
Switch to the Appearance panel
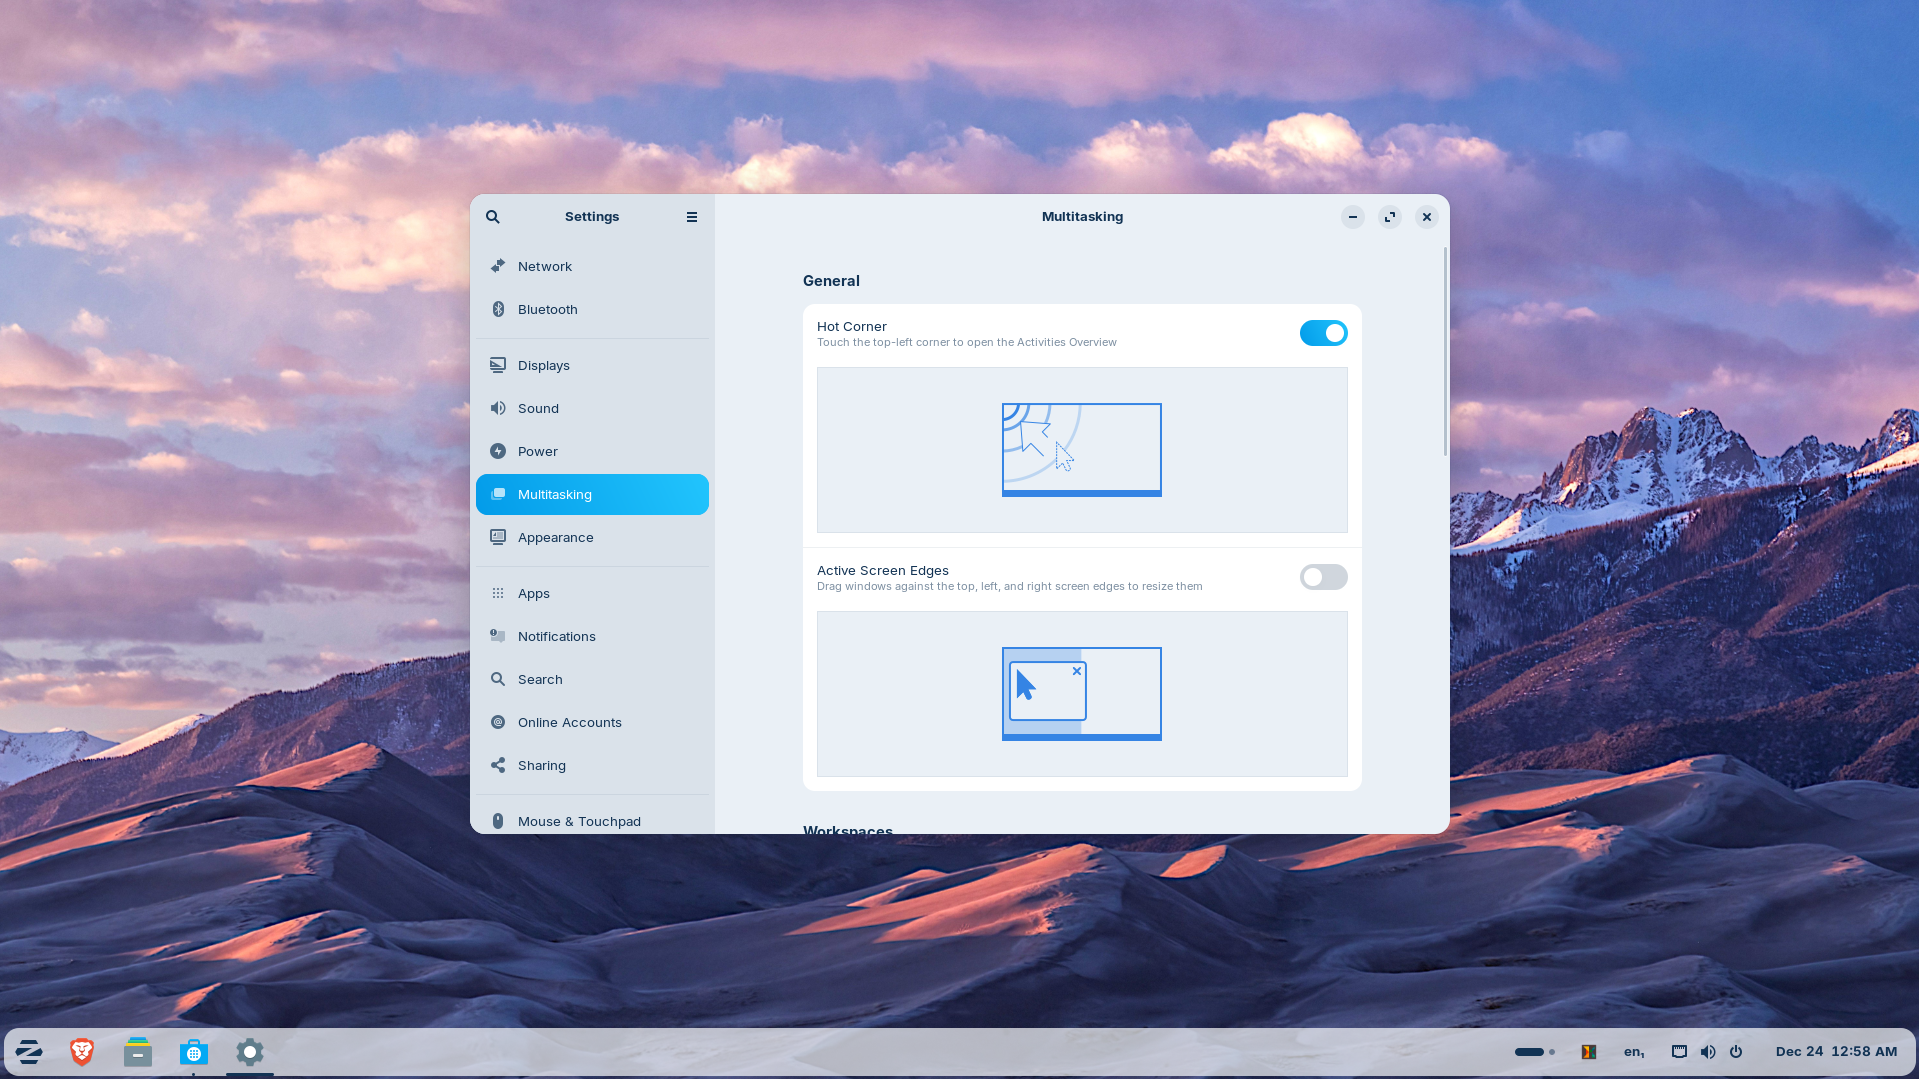[592, 537]
